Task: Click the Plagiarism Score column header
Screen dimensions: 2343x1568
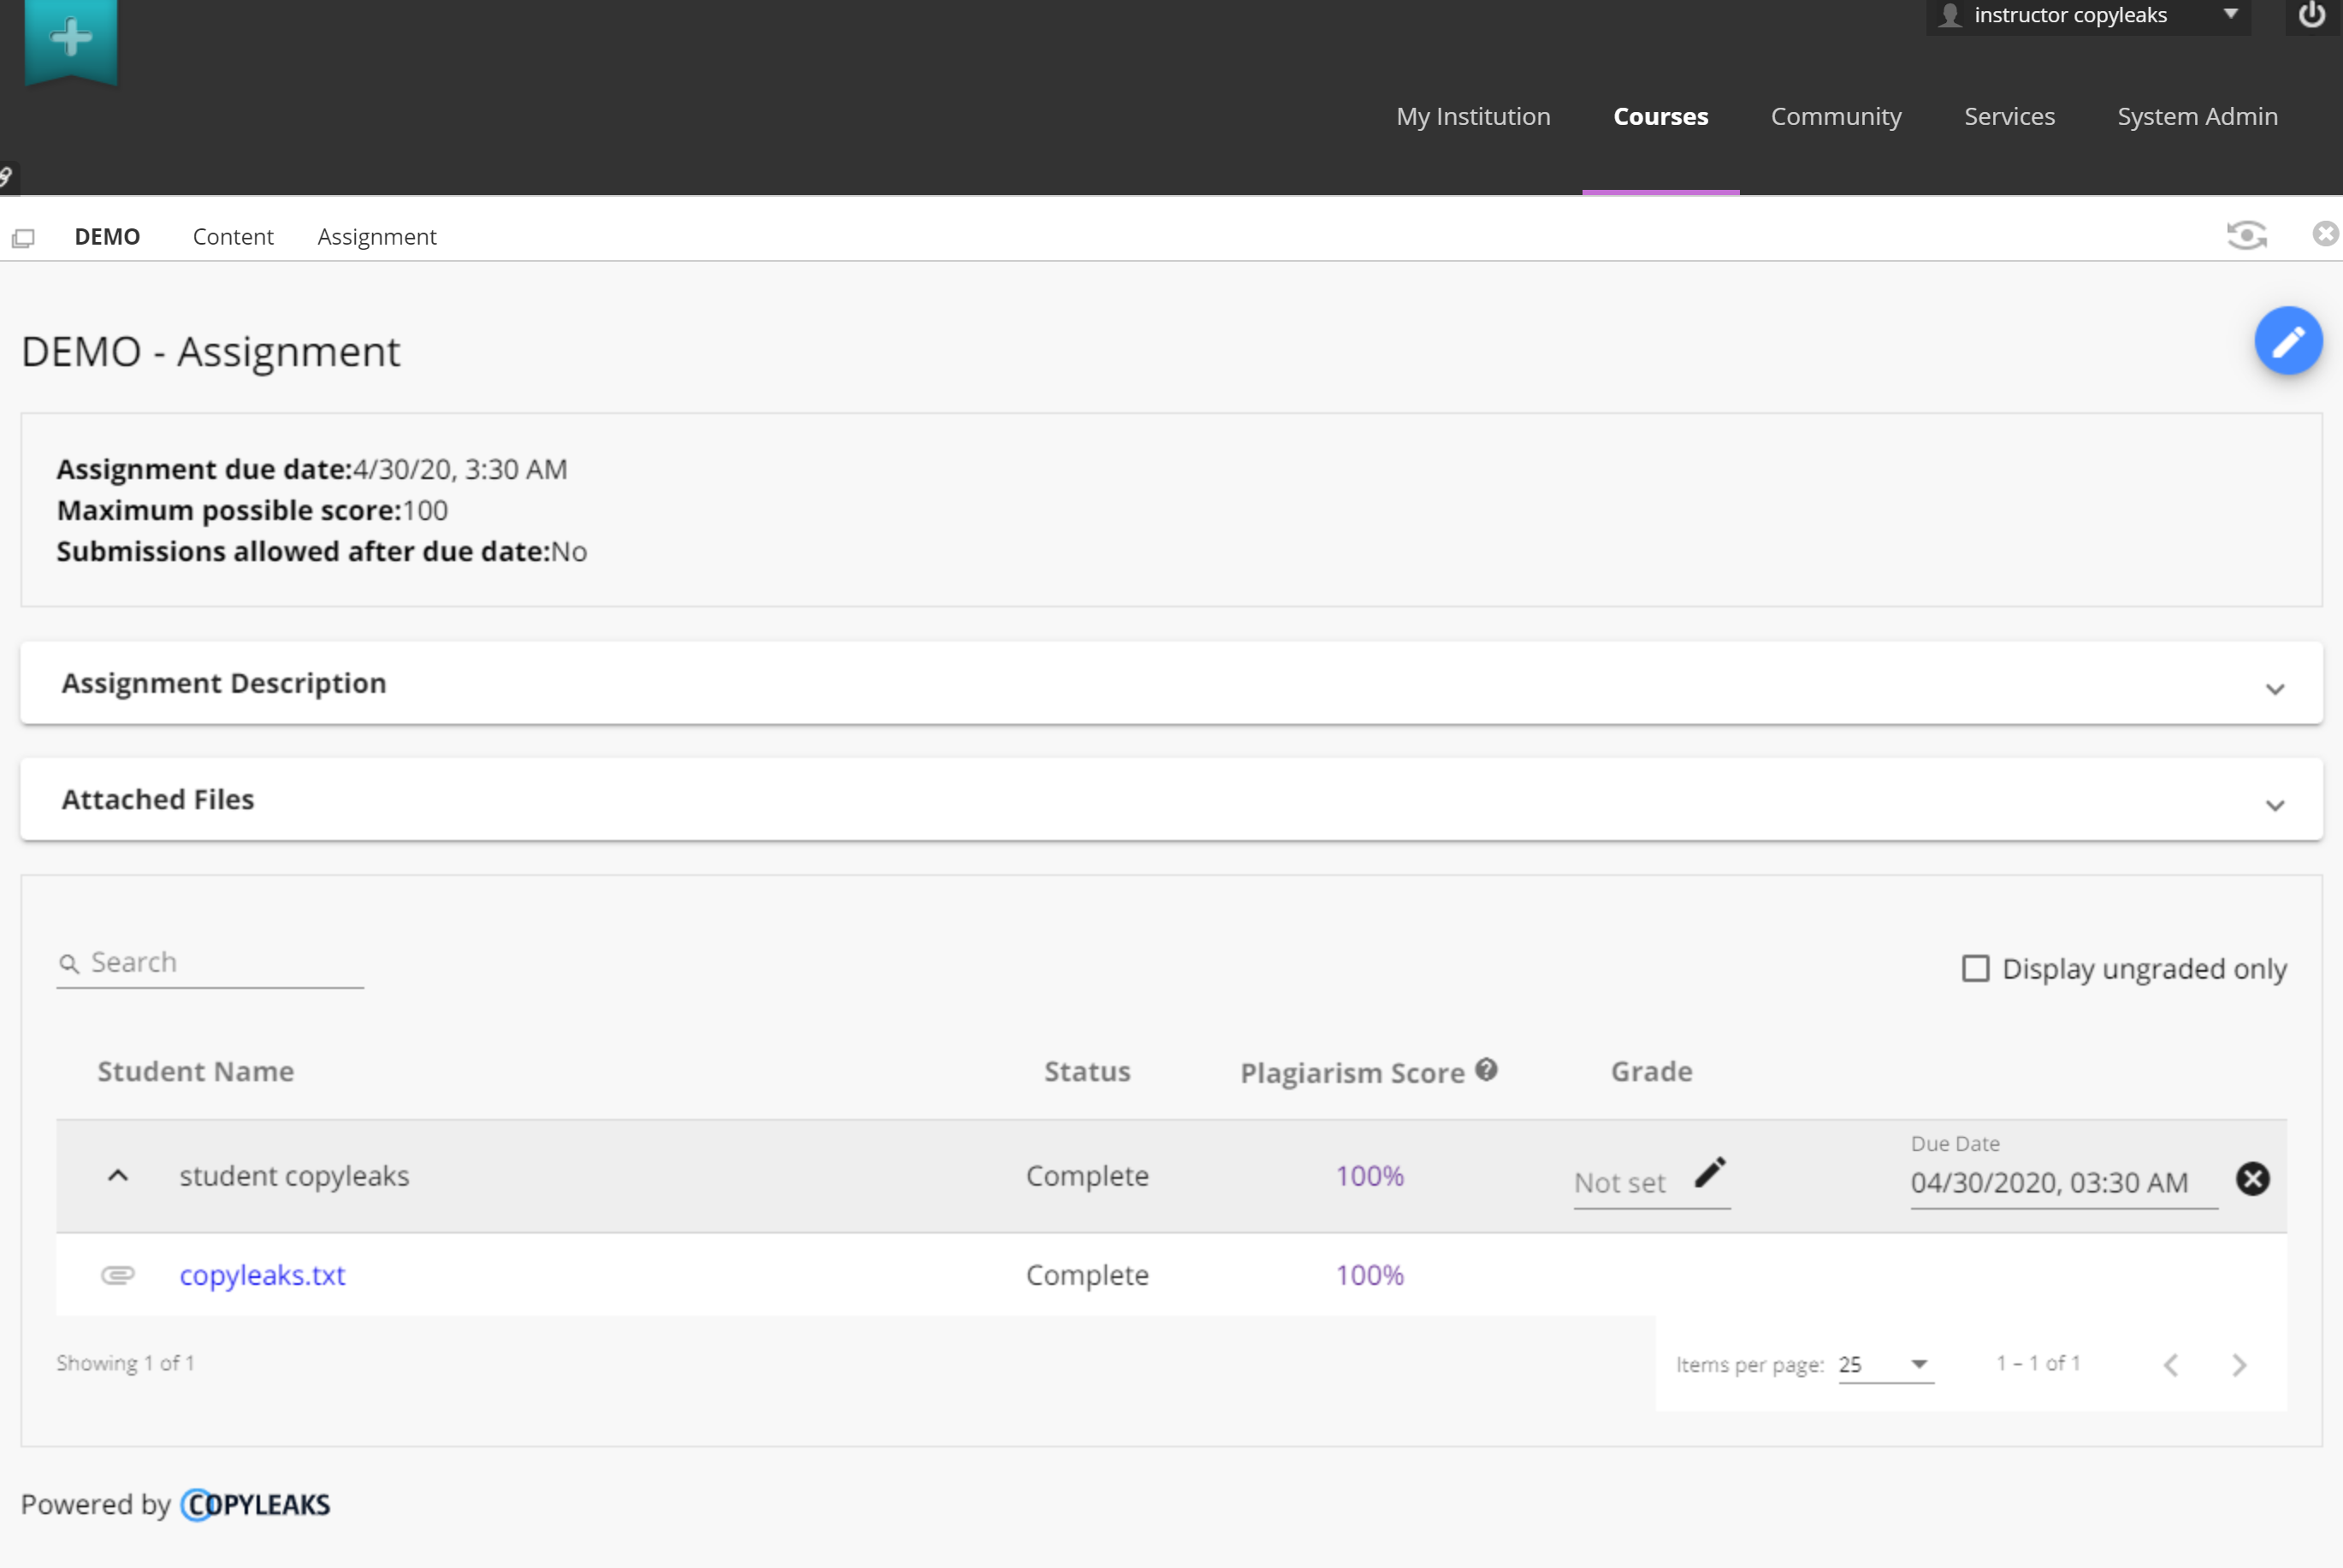Action: [x=1352, y=1073]
